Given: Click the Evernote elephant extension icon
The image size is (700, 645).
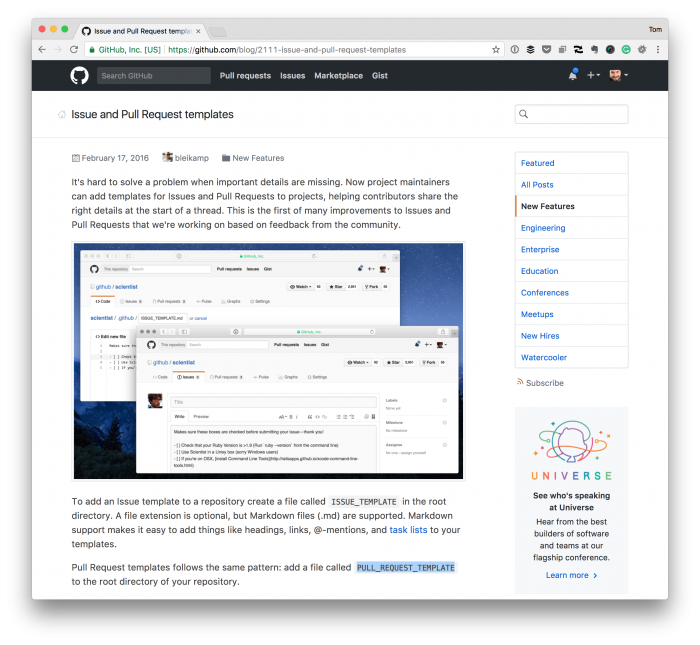Looking at the screenshot, I should coord(594,50).
